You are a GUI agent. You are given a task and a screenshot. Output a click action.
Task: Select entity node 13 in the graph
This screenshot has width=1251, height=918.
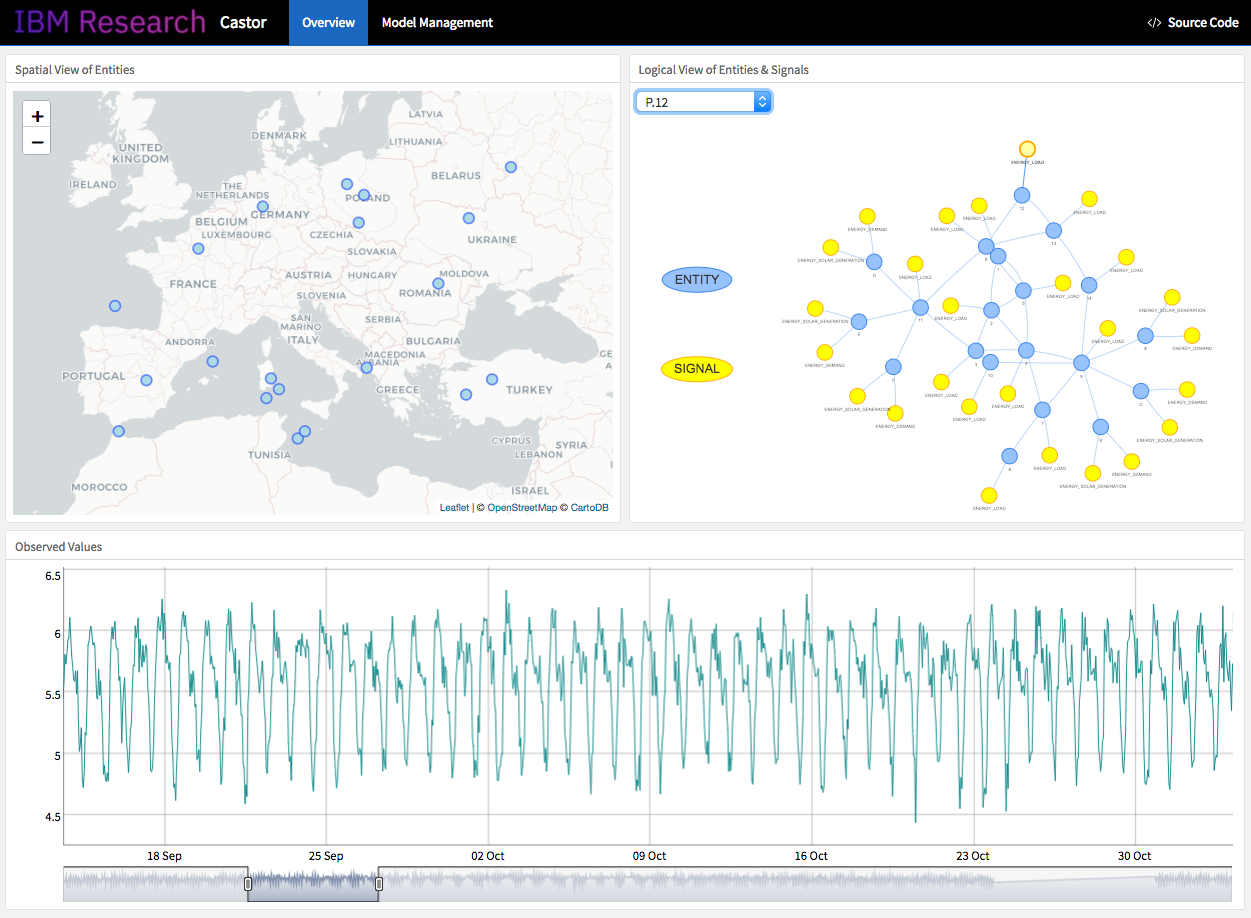pos(1053,231)
